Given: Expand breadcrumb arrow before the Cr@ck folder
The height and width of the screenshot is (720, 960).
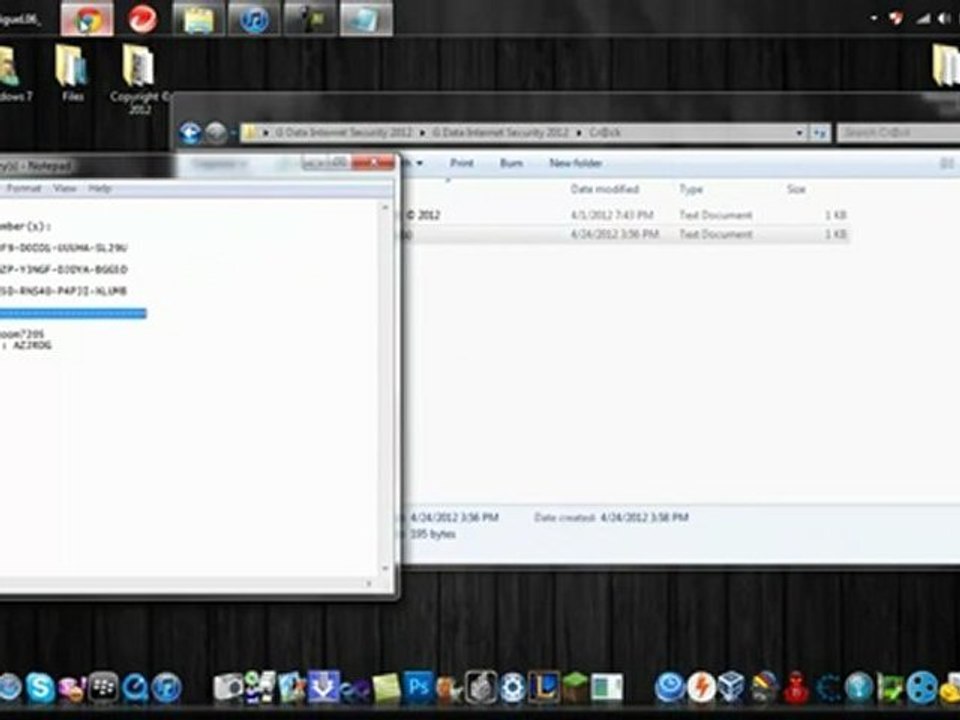Looking at the screenshot, I should click(x=579, y=133).
